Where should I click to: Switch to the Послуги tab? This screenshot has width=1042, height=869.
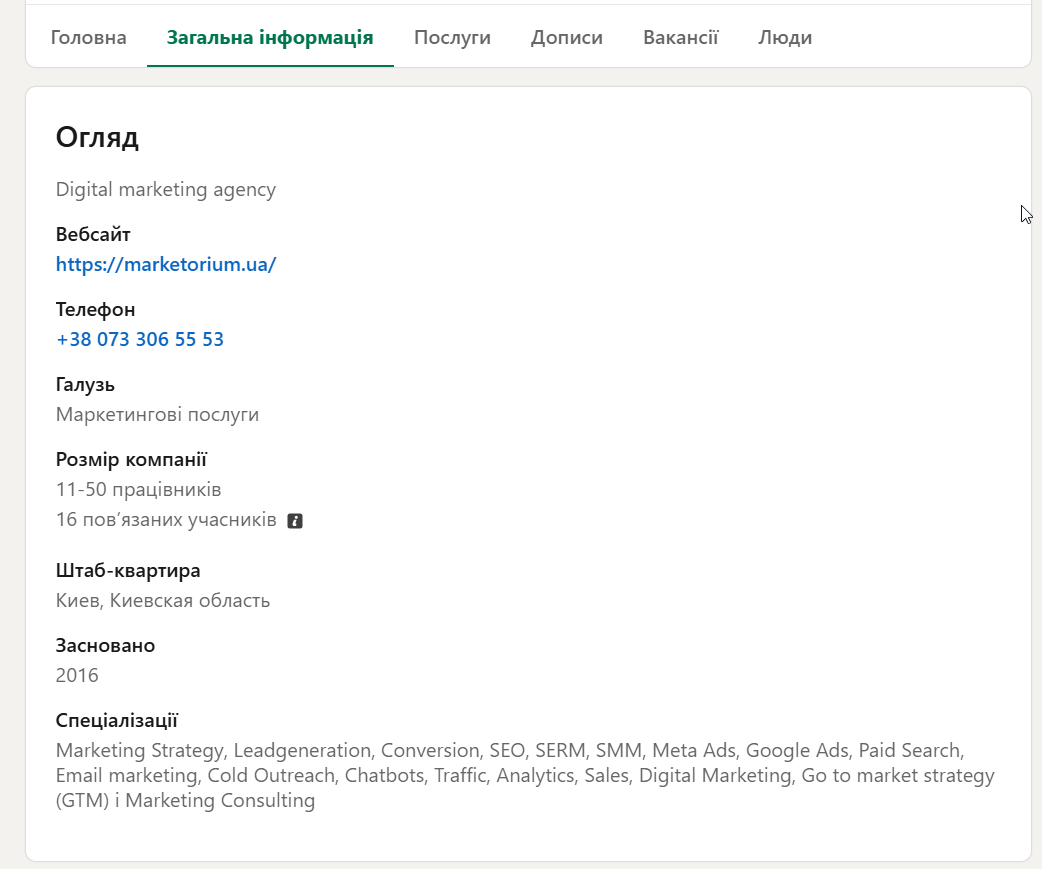coord(452,38)
